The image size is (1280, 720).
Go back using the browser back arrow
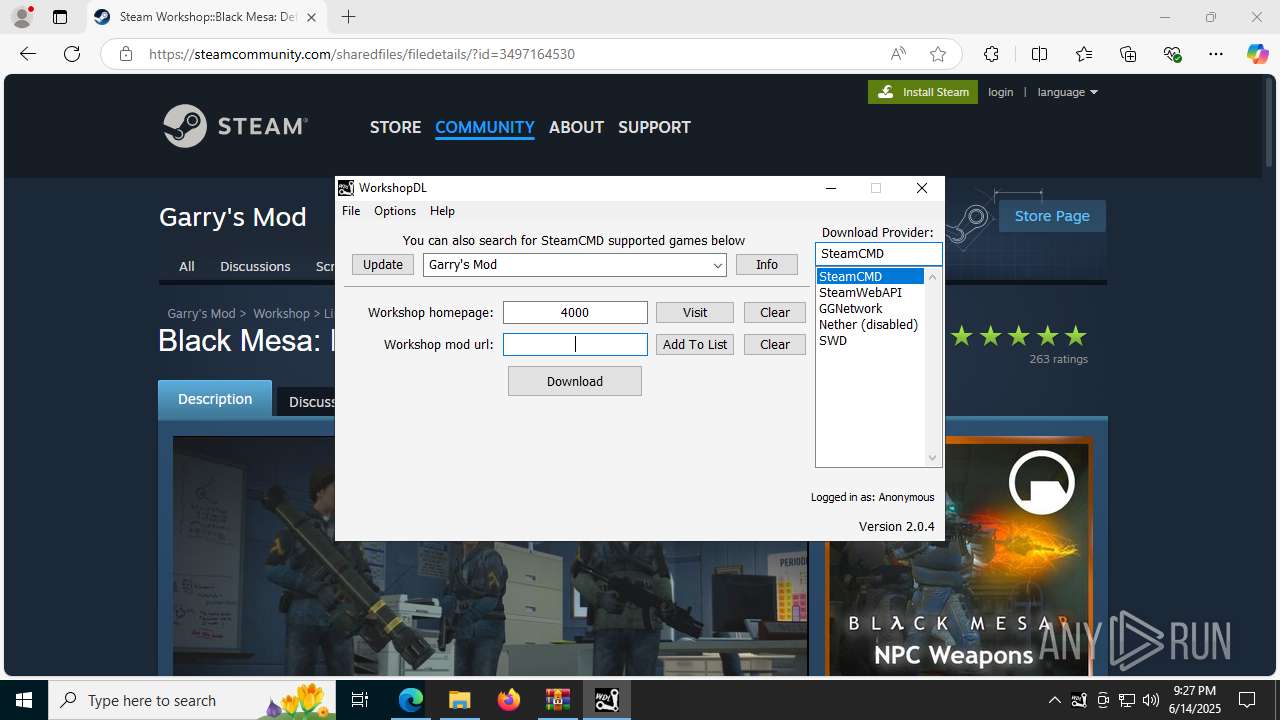coord(28,54)
